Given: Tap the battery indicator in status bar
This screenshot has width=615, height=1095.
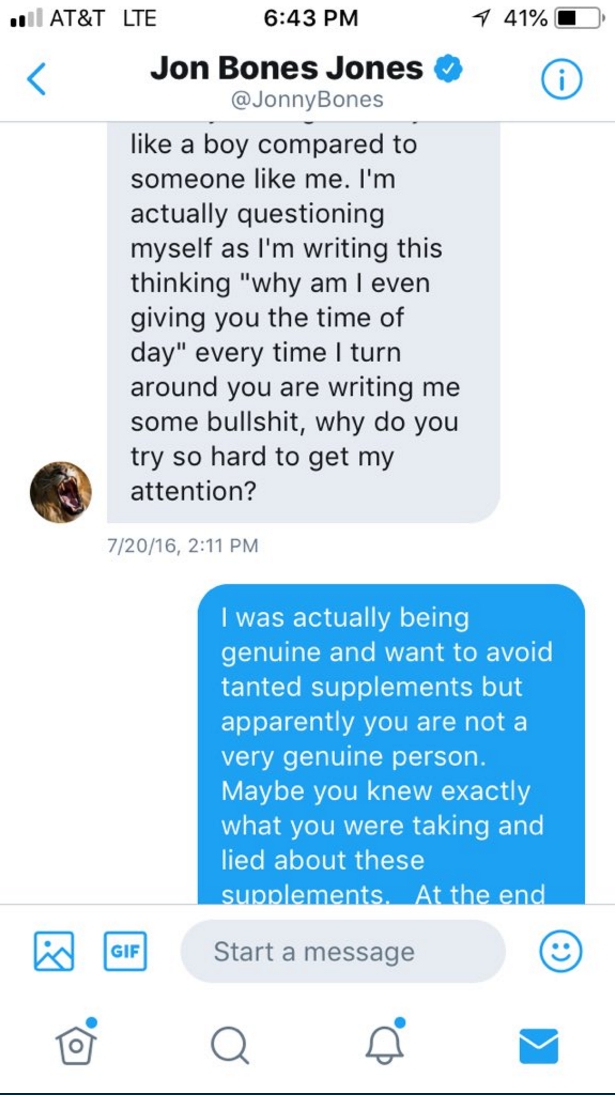Looking at the screenshot, I should click(575, 18).
